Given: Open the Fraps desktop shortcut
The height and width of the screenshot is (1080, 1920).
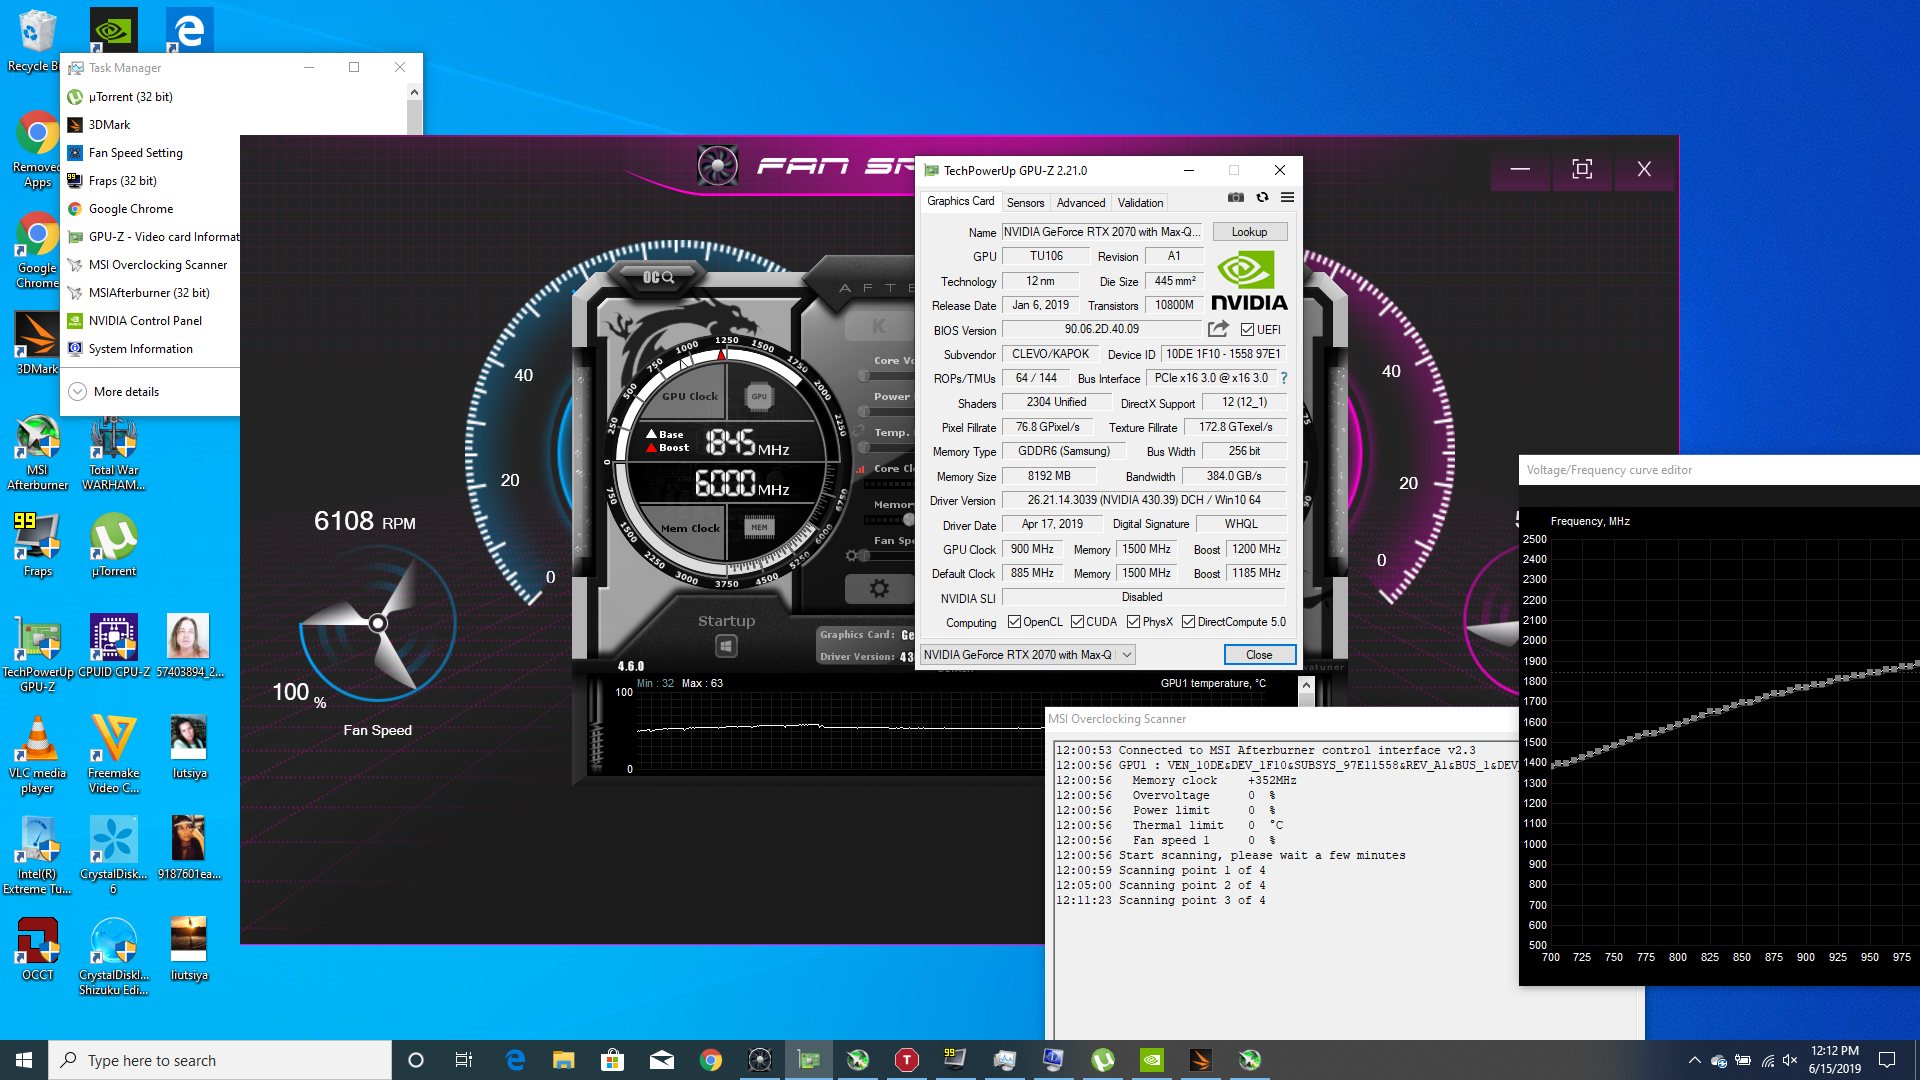Looking at the screenshot, I should (x=38, y=545).
